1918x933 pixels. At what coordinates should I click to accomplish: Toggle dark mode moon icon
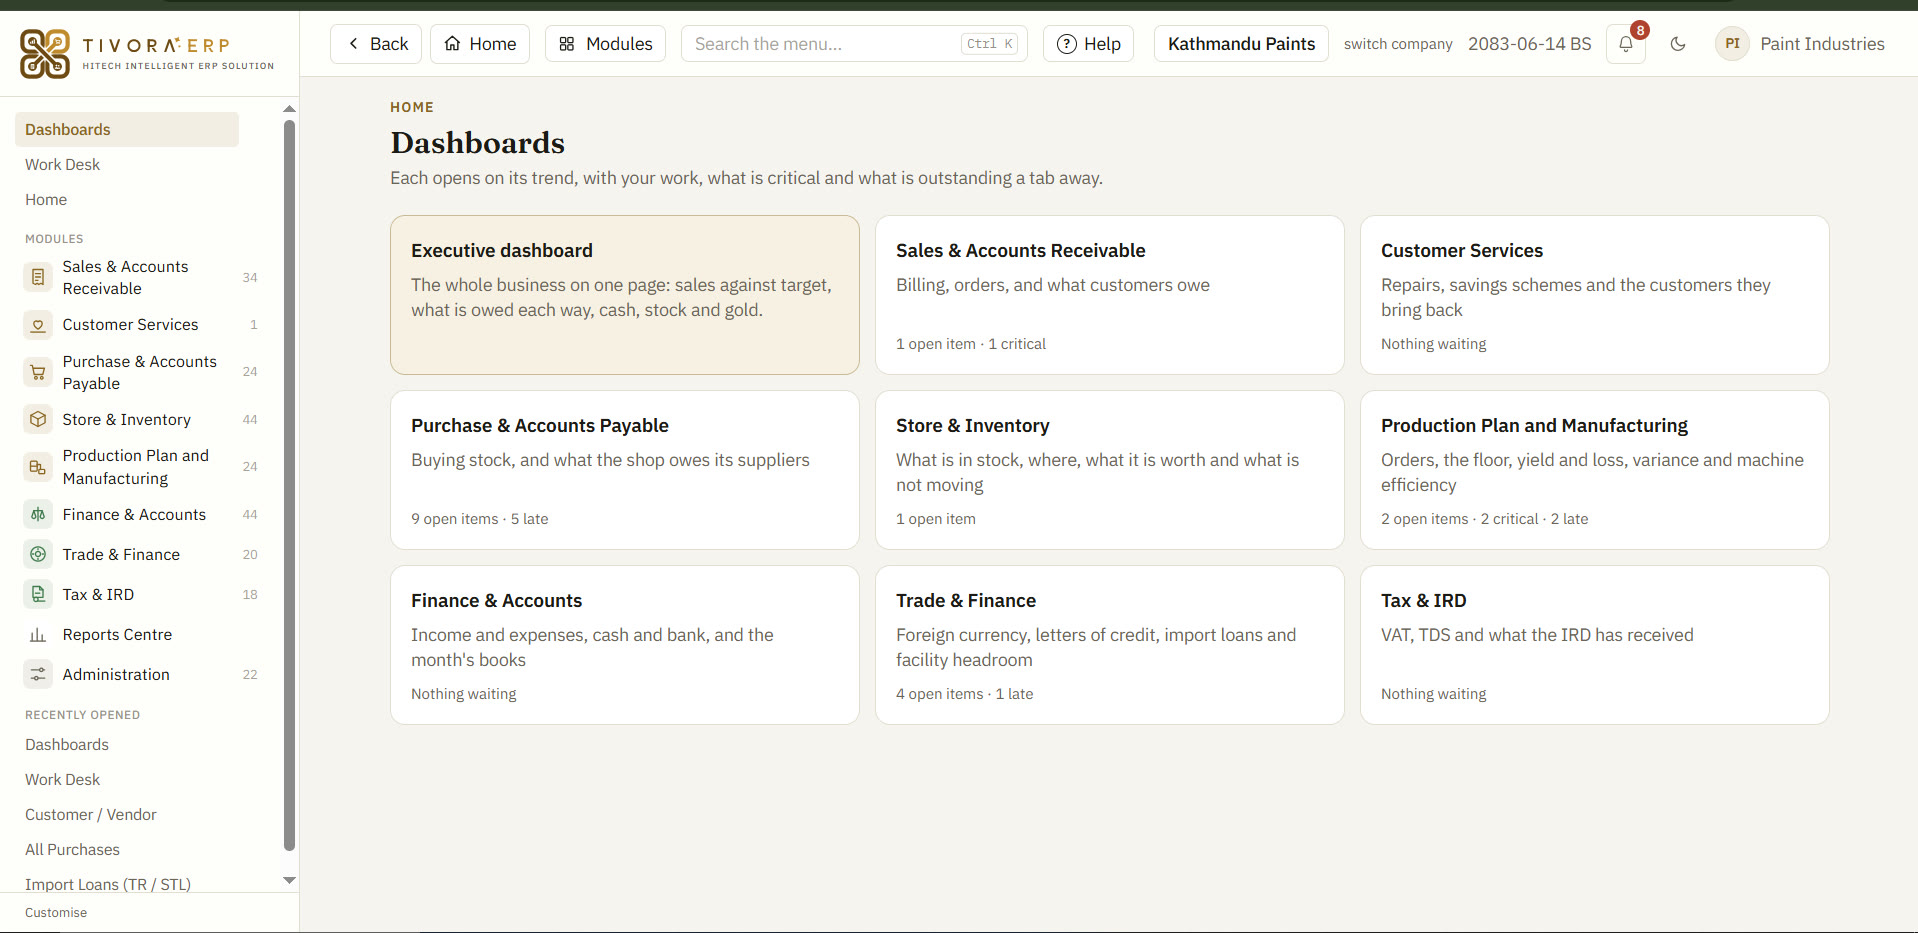coord(1678,44)
